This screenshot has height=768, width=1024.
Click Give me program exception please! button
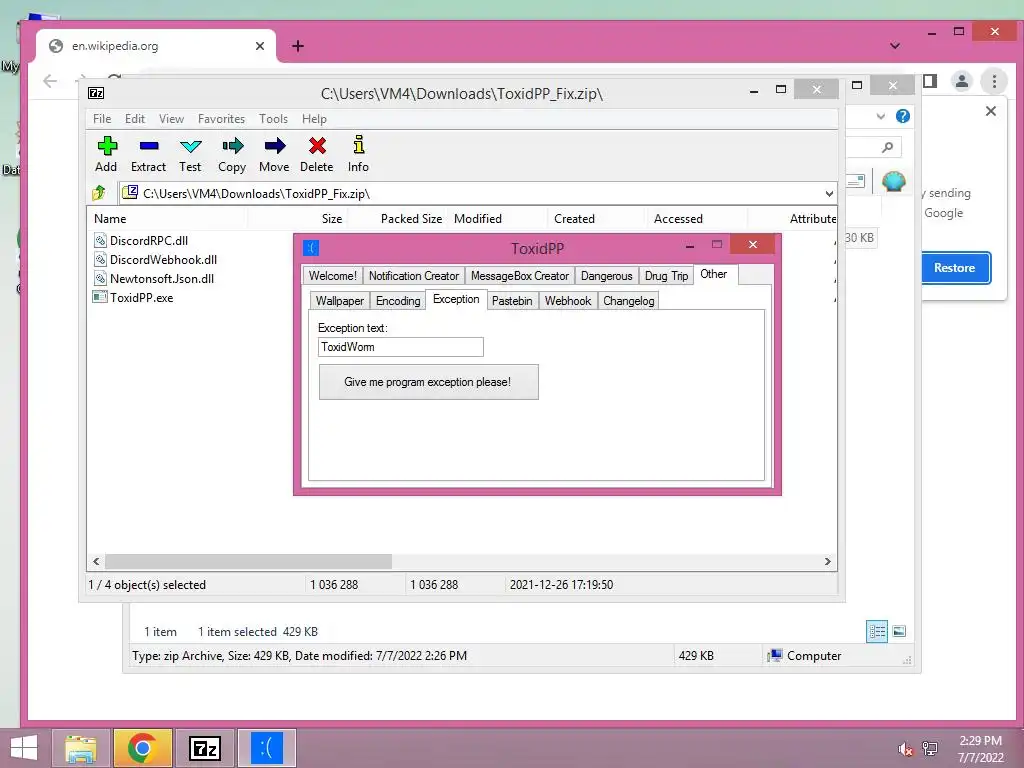click(428, 382)
